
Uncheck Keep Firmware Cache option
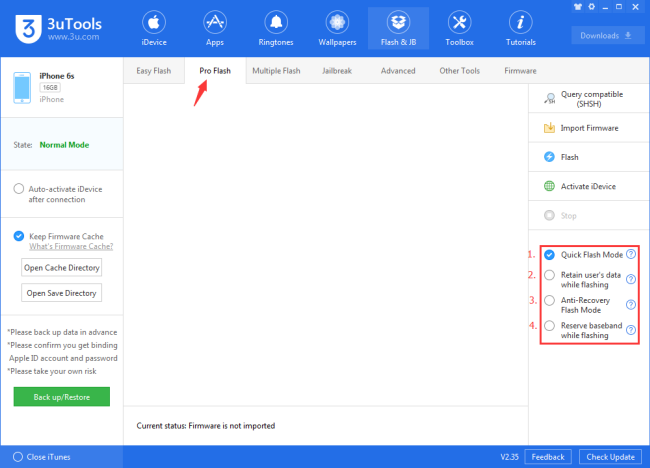click(19, 236)
